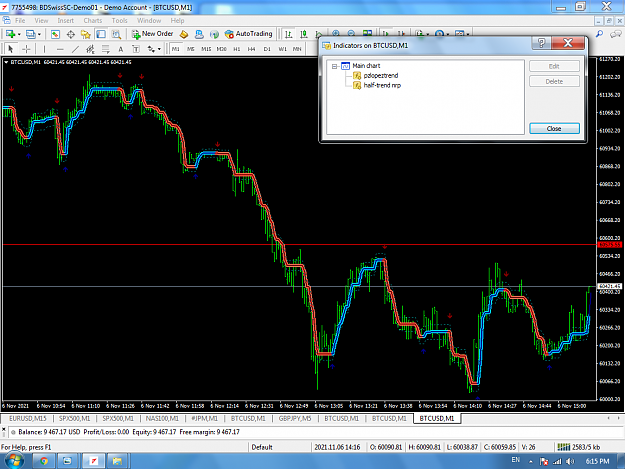The height and width of the screenshot is (469, 625).
Task: Toggle the Market Watch panel
Action: [x=55, y=34]
